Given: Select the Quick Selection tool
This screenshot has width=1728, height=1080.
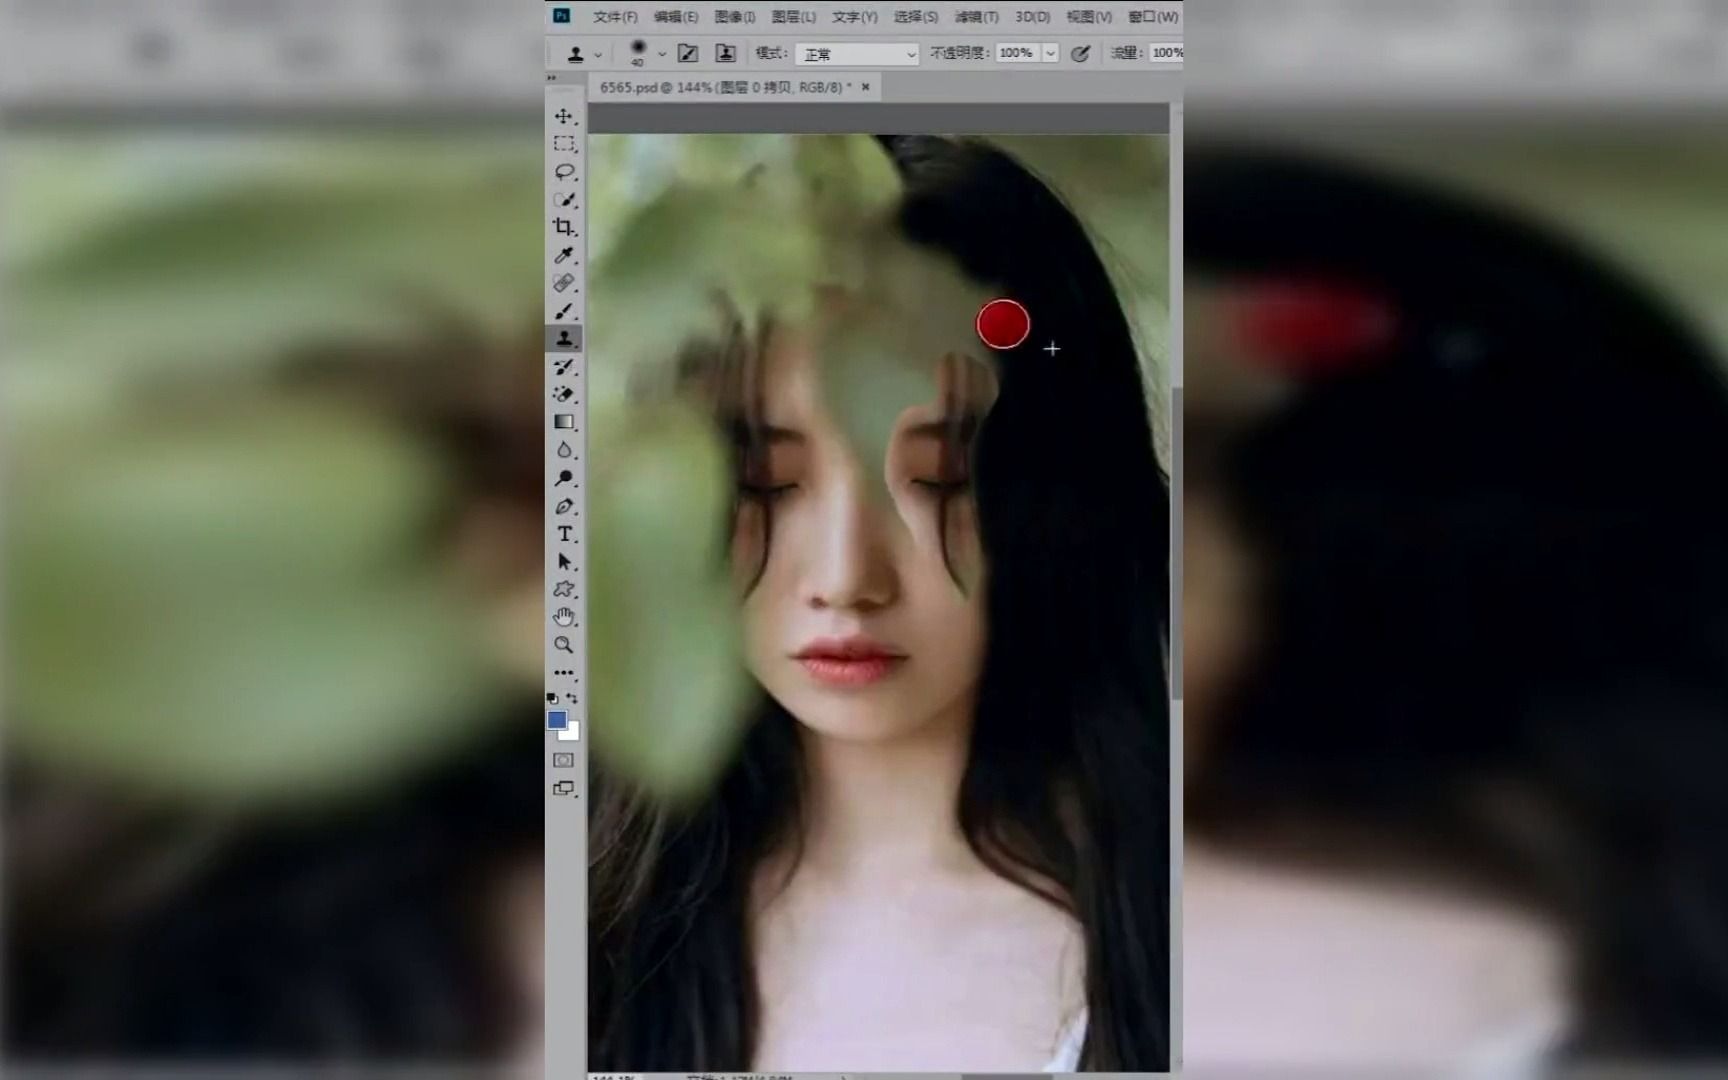Looking at the screenshot, I should coord(564,200).
